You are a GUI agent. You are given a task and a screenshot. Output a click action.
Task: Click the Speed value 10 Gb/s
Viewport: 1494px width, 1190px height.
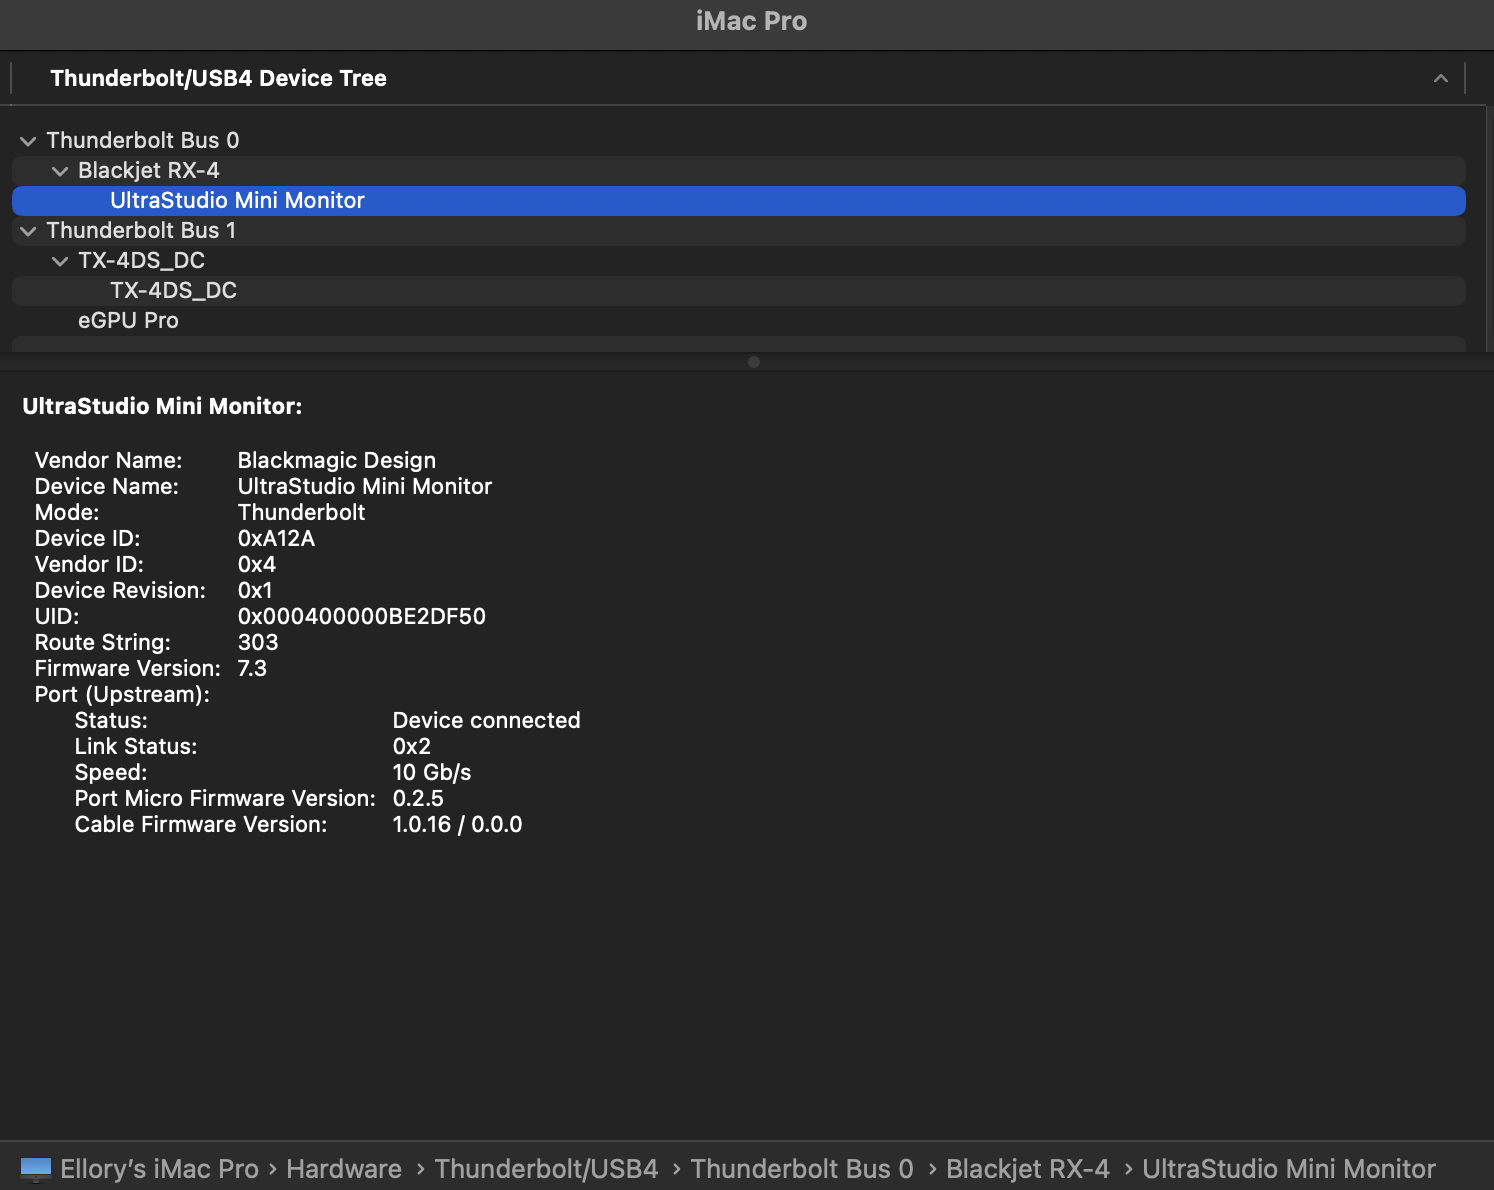432,772
